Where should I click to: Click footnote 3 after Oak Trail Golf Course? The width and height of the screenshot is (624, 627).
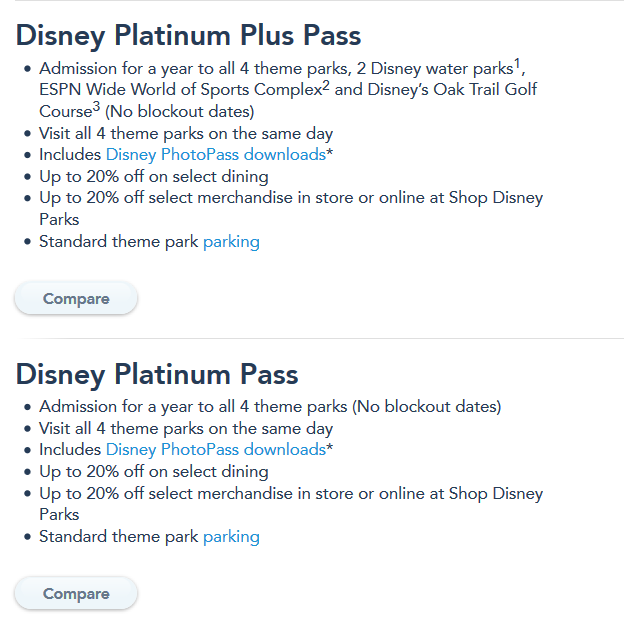point(96,106)
